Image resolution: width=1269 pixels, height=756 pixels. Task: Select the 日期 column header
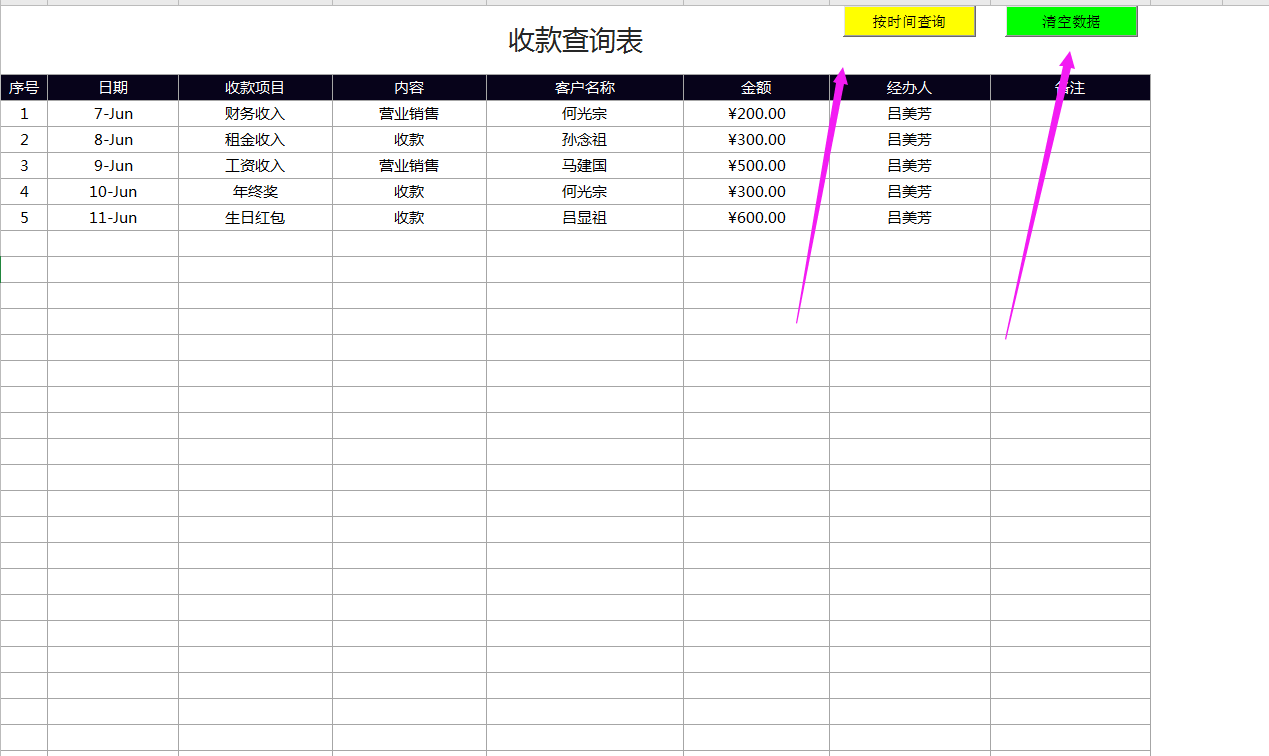tap(112, 87)
